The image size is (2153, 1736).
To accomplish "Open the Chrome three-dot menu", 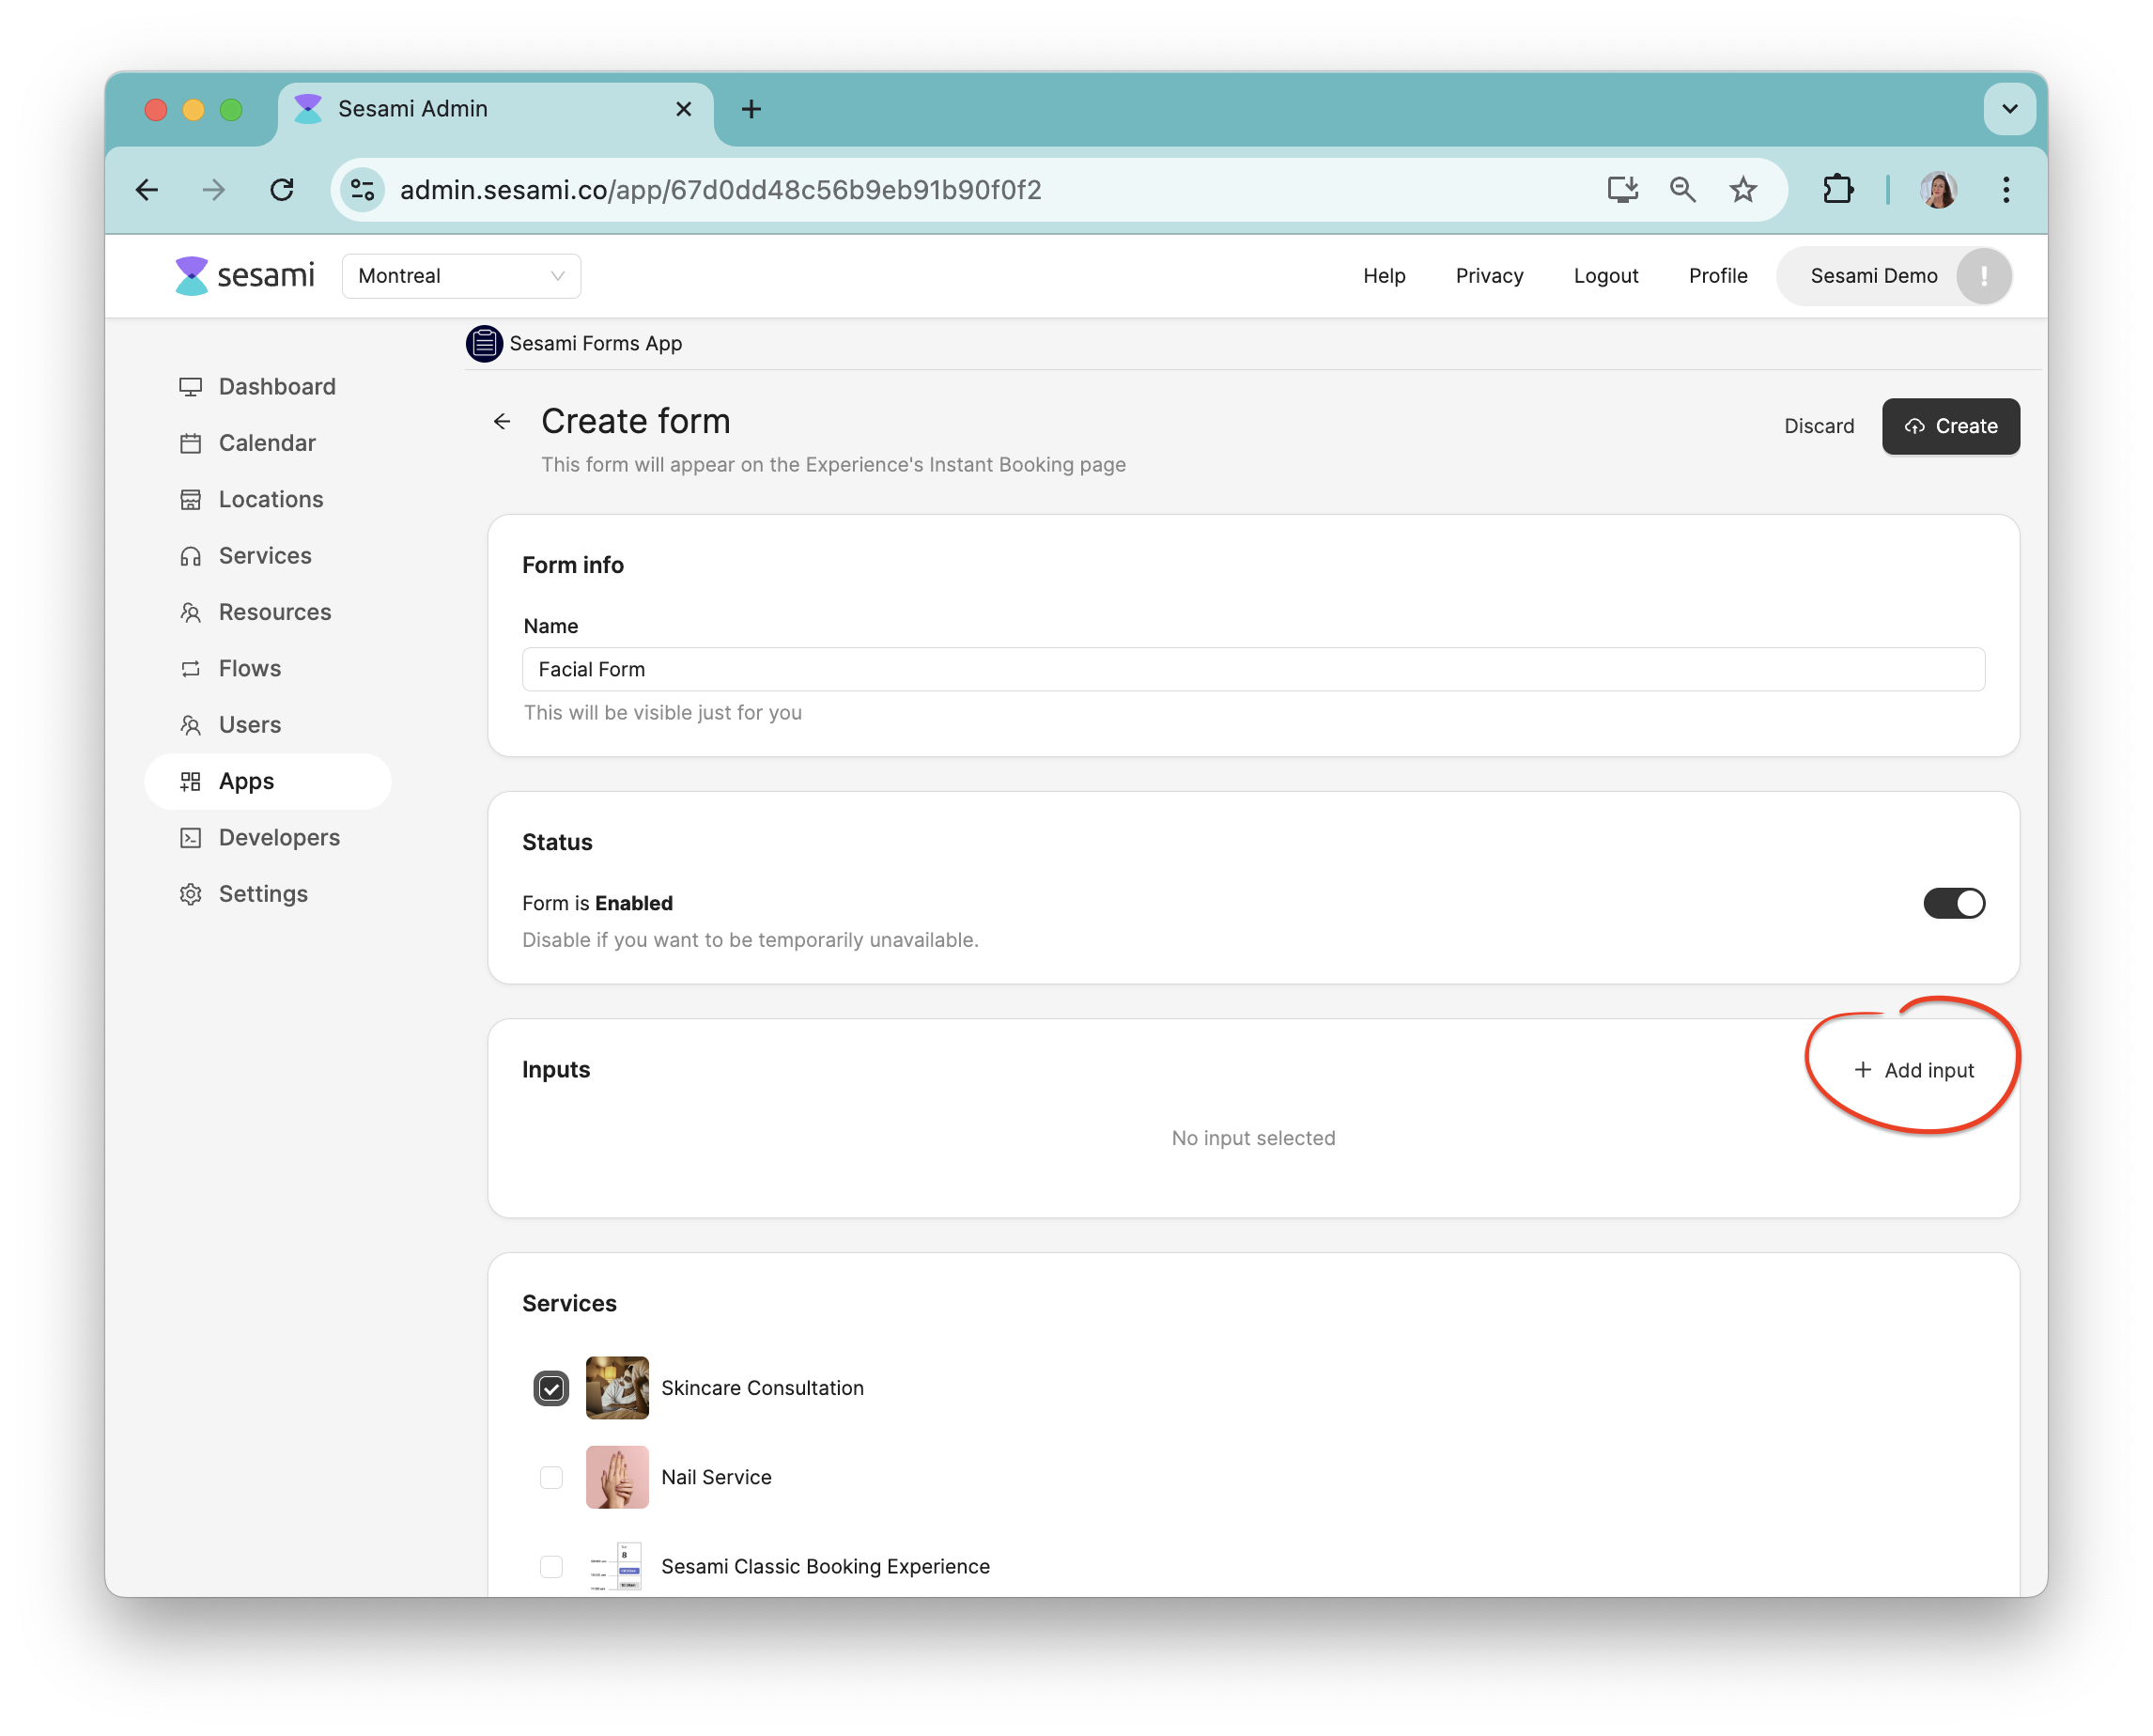I will coord(2006,190).
